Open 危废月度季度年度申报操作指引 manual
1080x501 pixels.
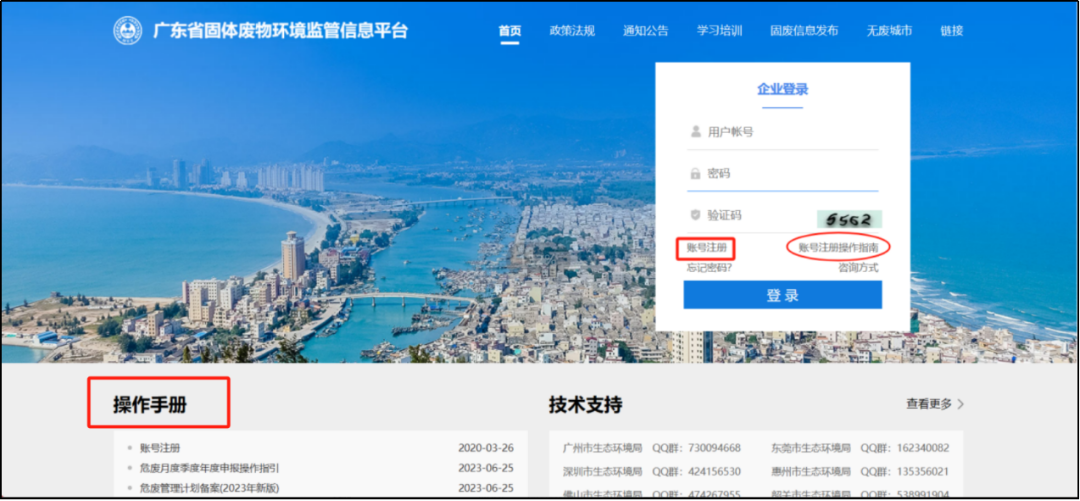[209, 468]
